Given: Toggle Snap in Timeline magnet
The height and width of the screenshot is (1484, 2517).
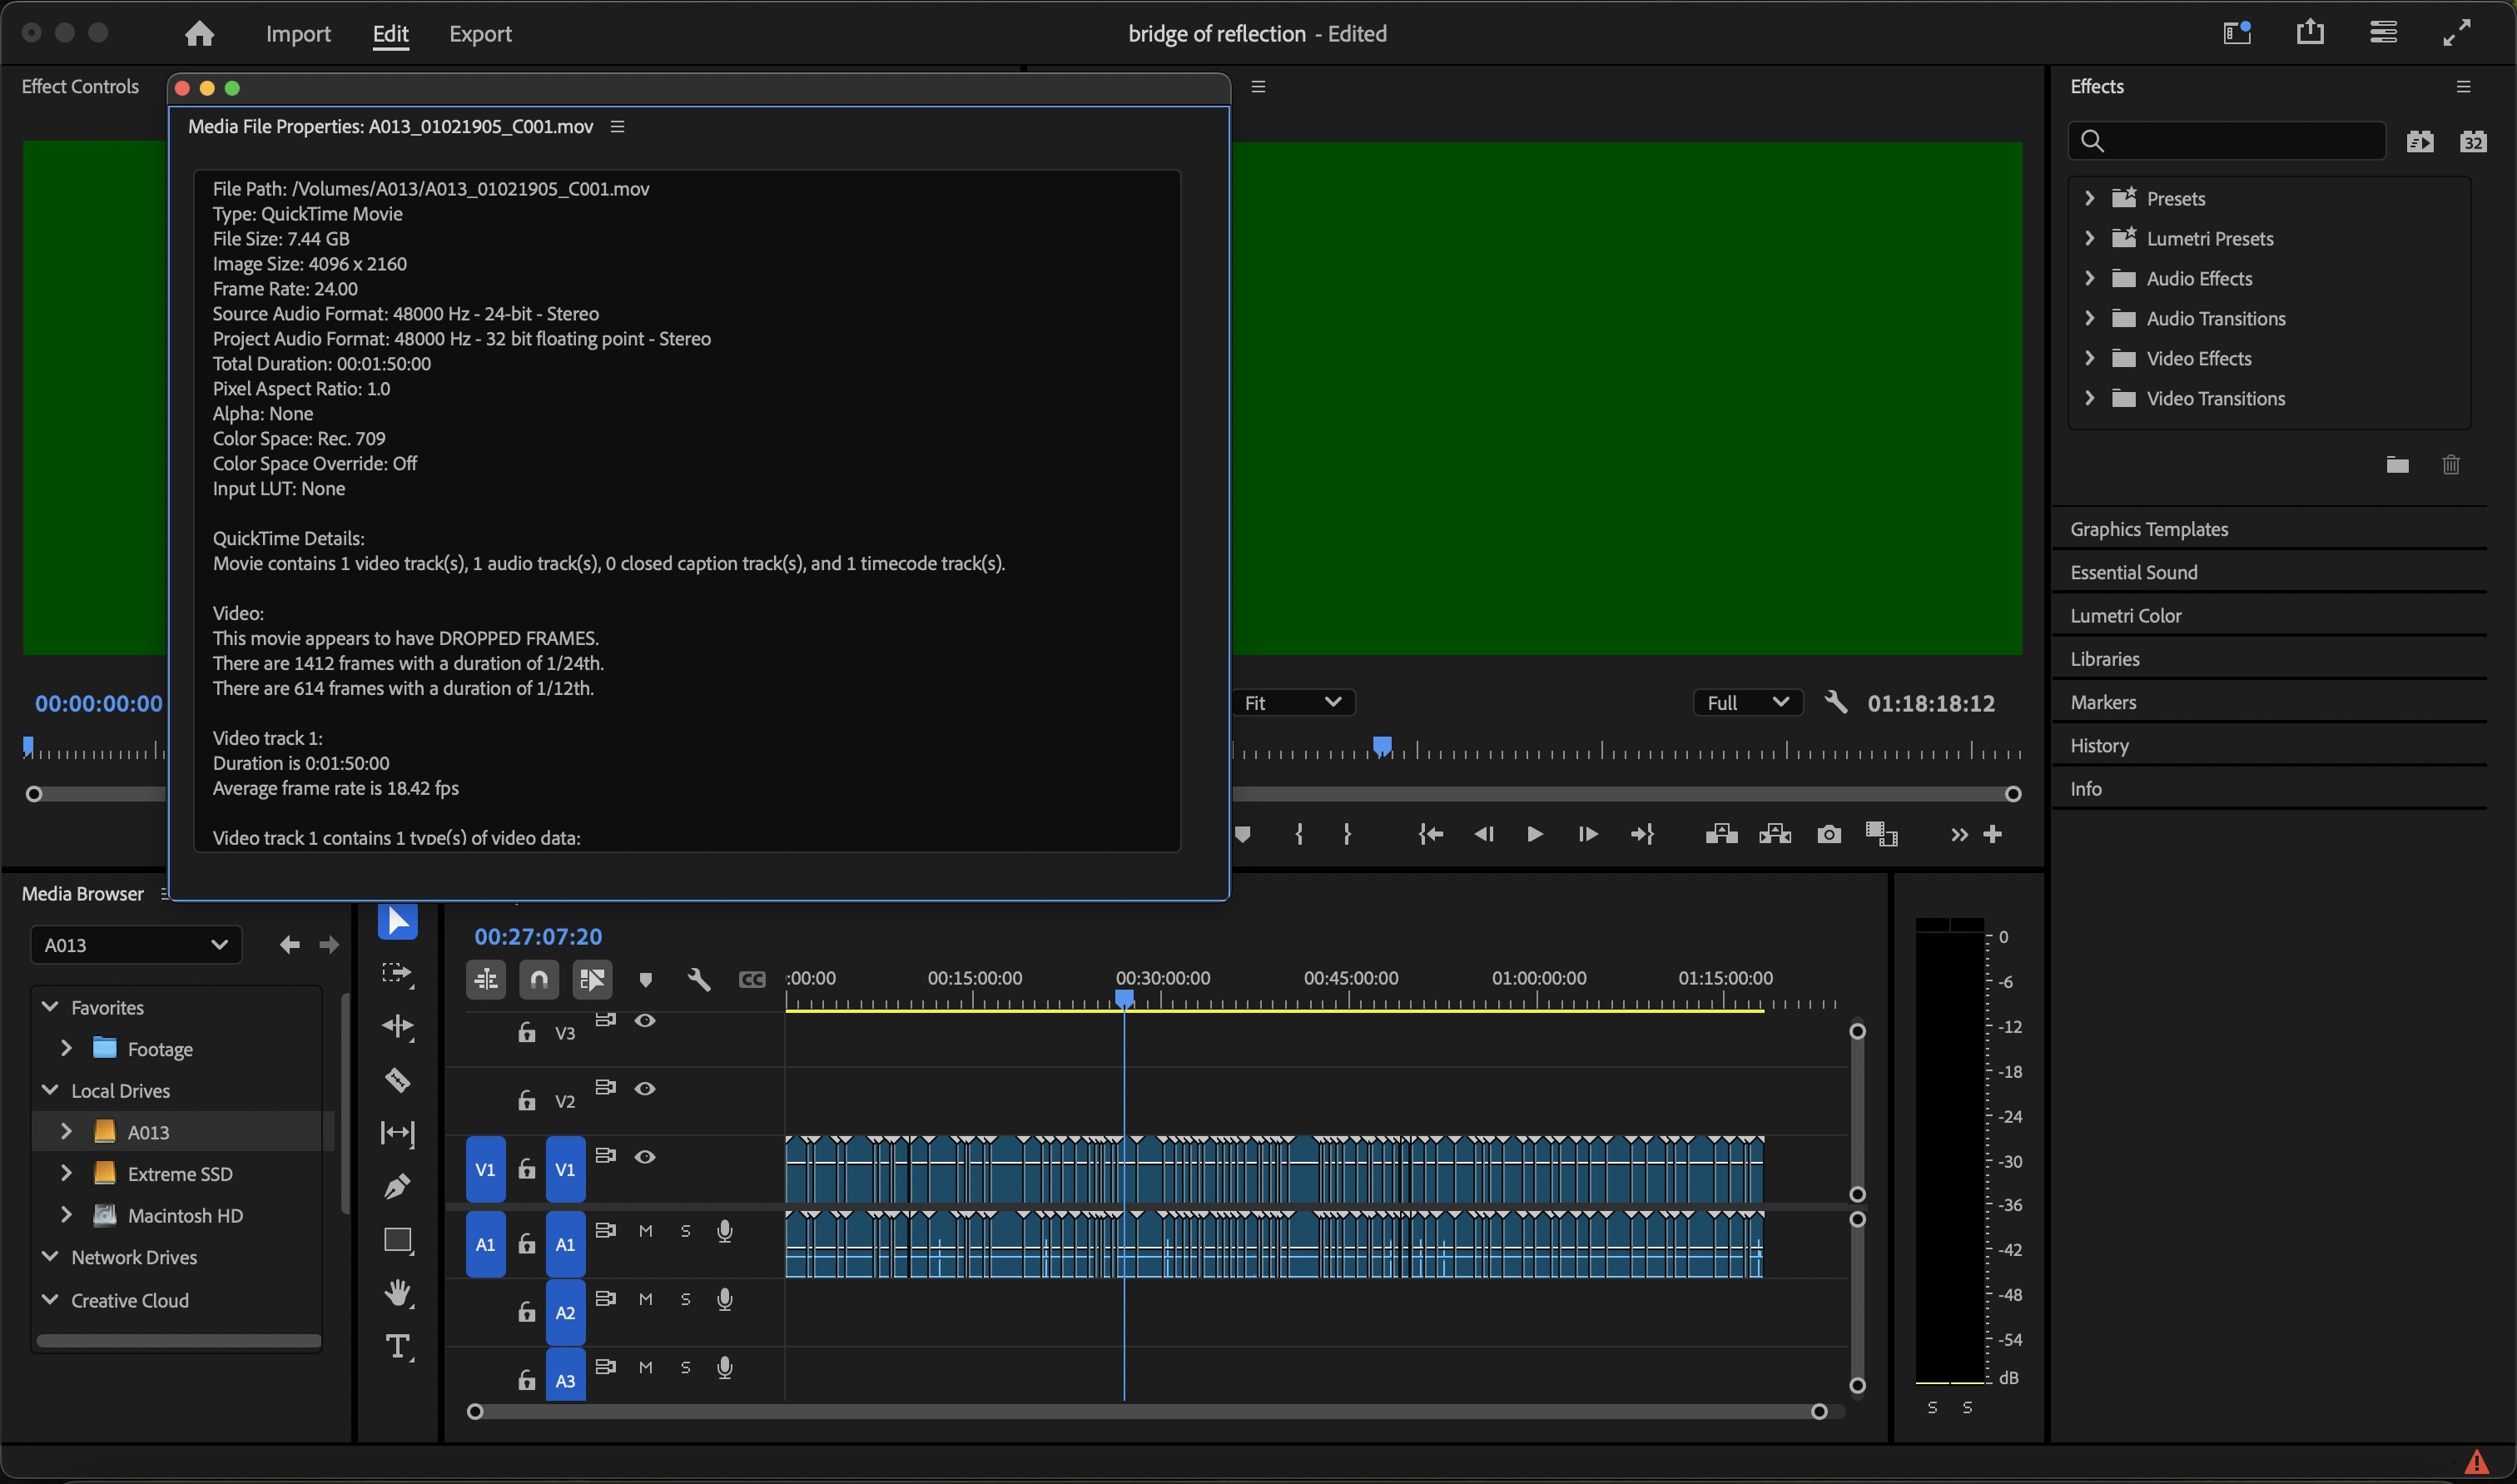Looking at the screenshot, I should 539,979.
